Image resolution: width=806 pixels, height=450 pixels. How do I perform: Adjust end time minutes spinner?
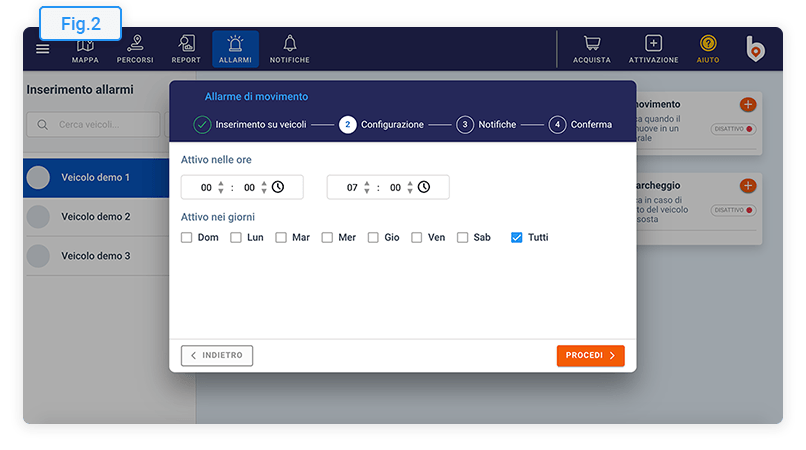(411, 187)
